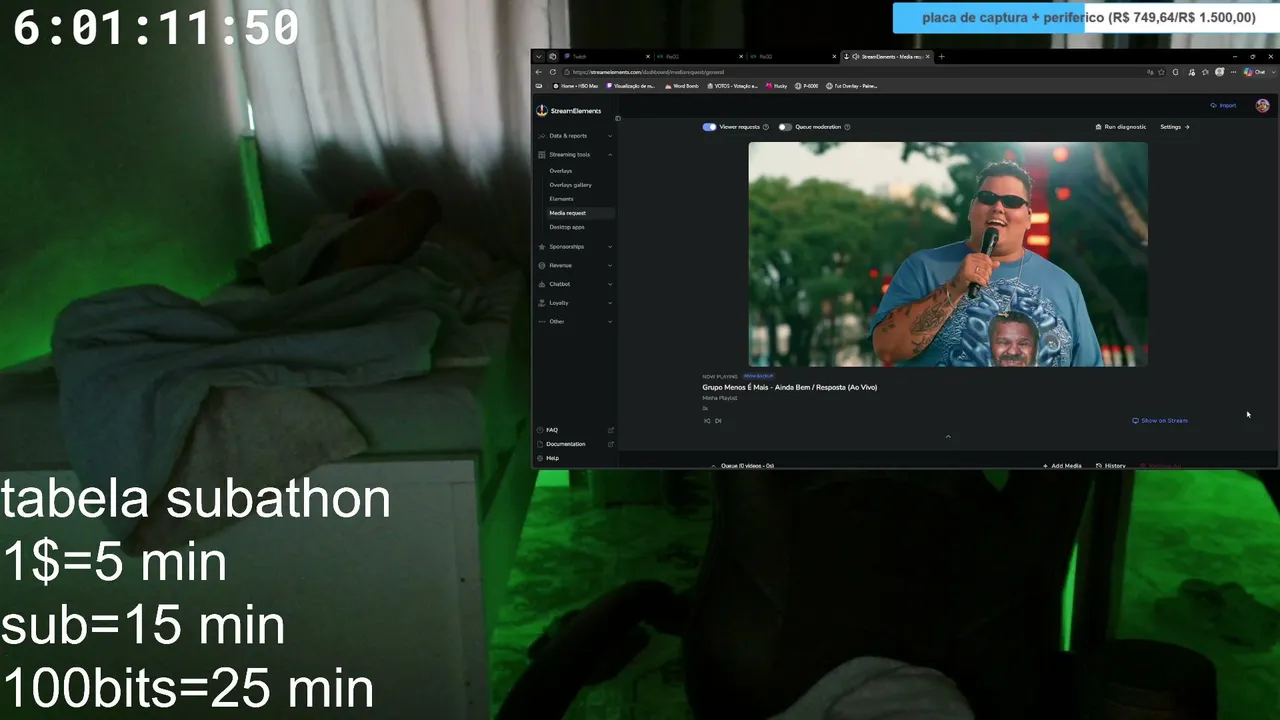Collapse the player with the chevron up
The width and height of the screenshot is (1280, 720).
(948, 436)
